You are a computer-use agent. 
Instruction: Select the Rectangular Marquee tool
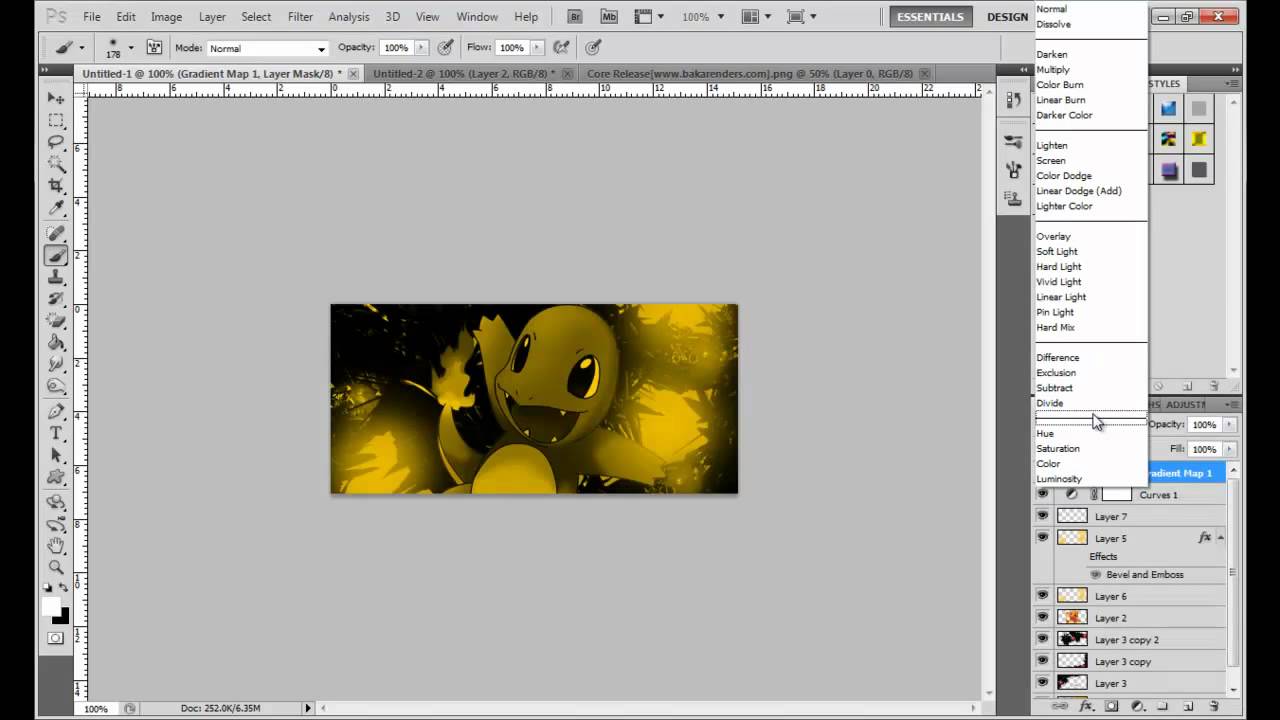pos(56,120)
